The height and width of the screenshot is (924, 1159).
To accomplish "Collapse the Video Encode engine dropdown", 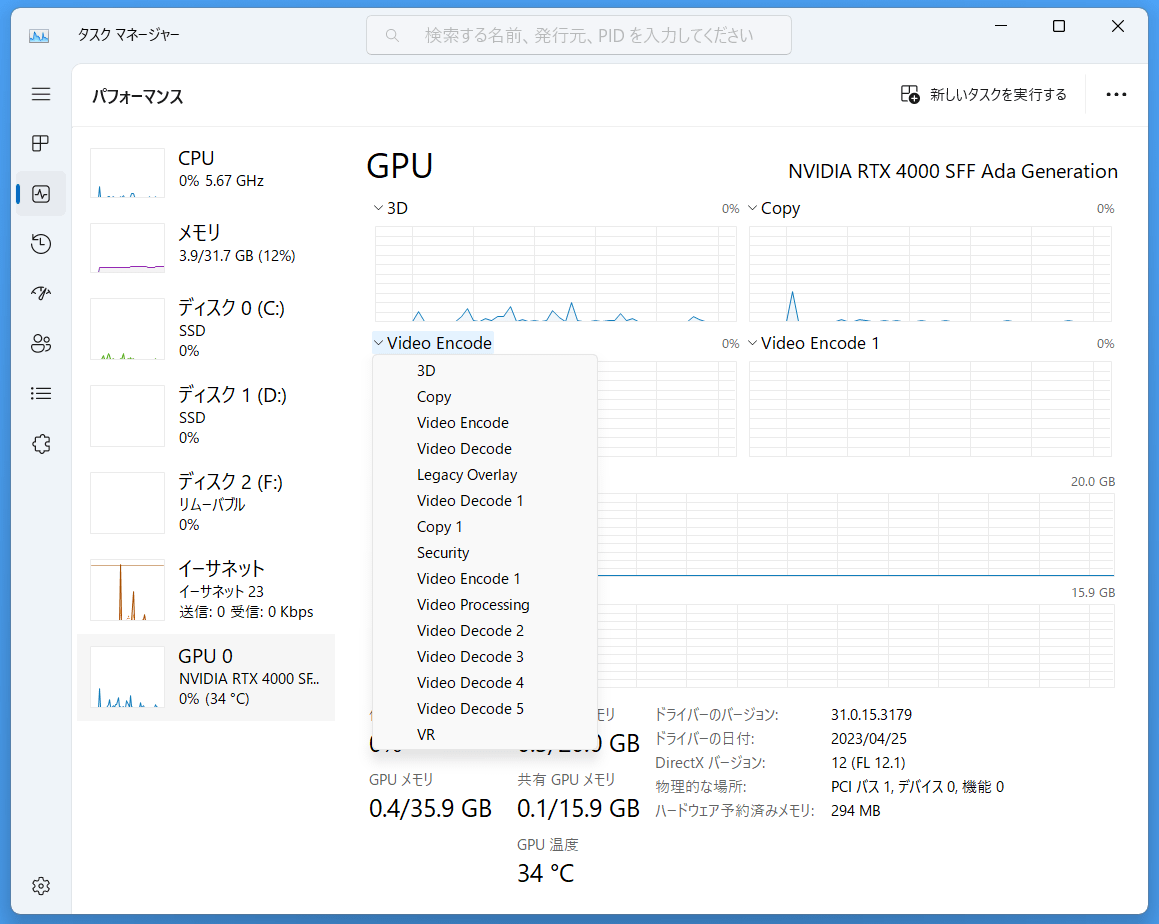I will point(433,343).
